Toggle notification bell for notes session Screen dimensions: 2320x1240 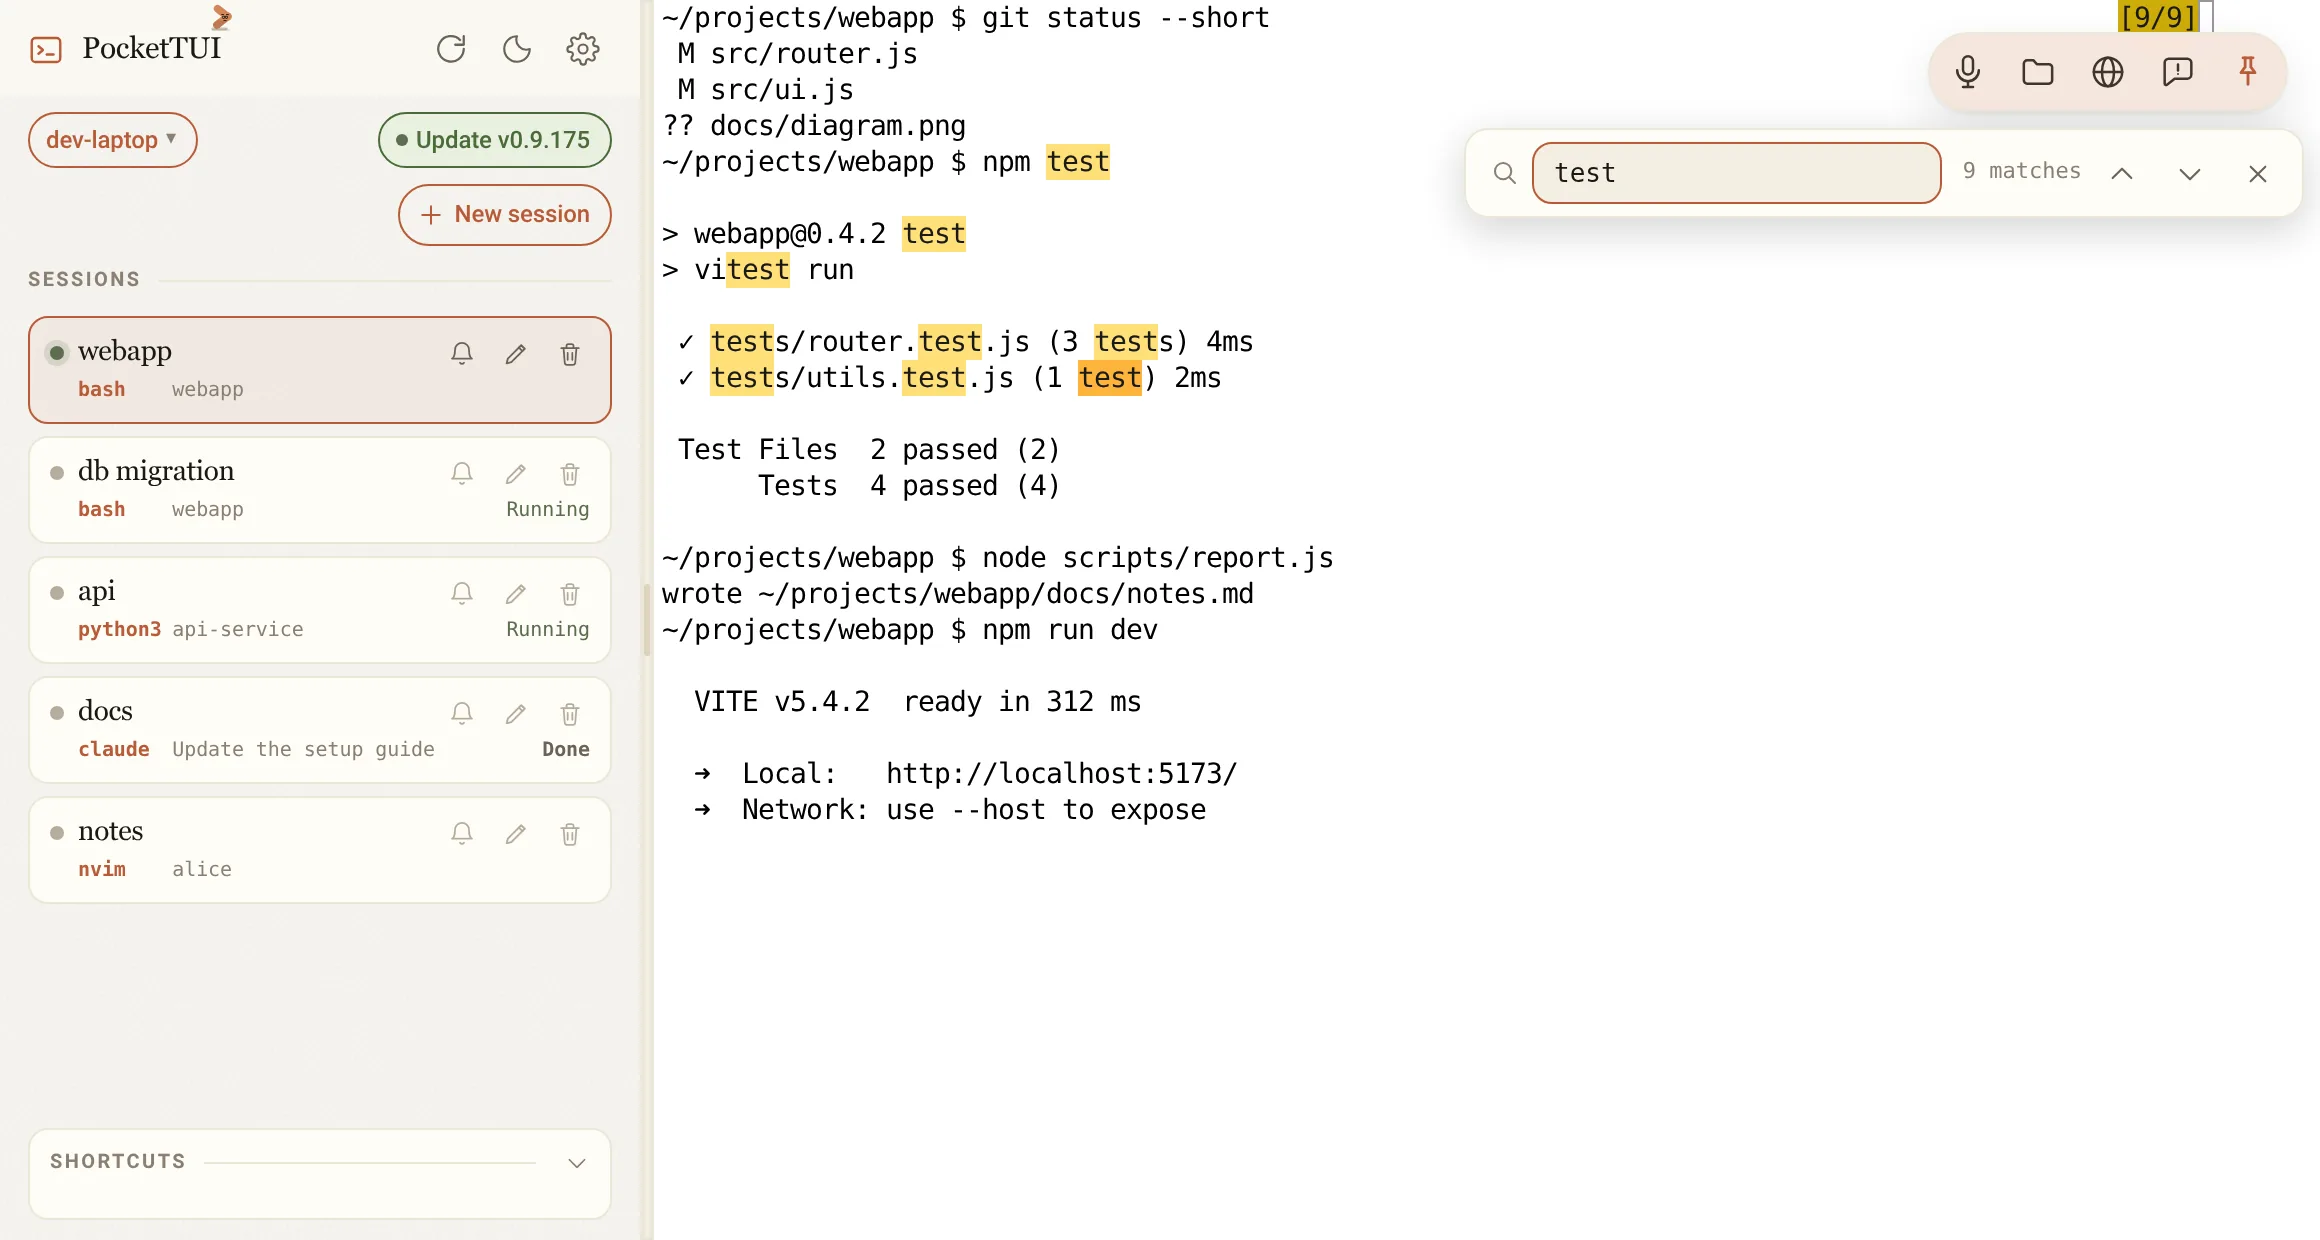pyautogui.click(x=461, y=833)
